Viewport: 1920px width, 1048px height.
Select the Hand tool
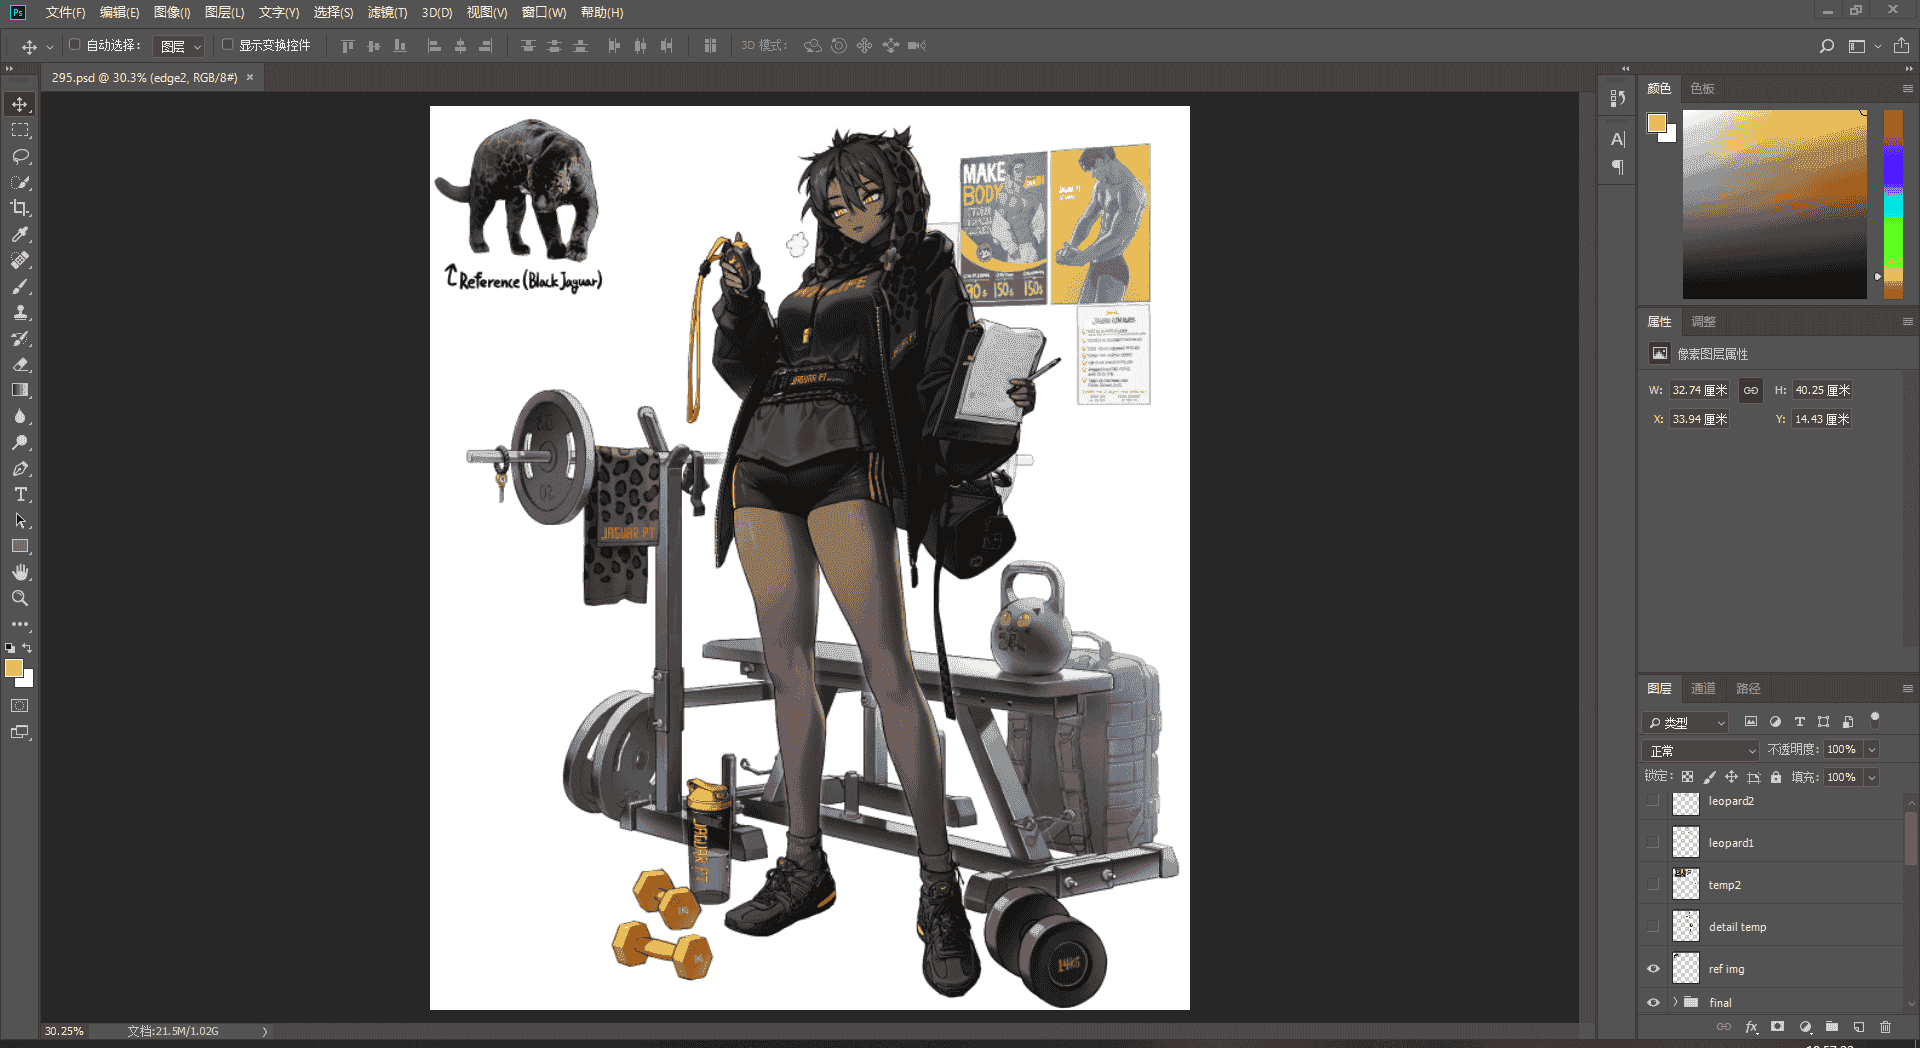(x=20, y=572)
